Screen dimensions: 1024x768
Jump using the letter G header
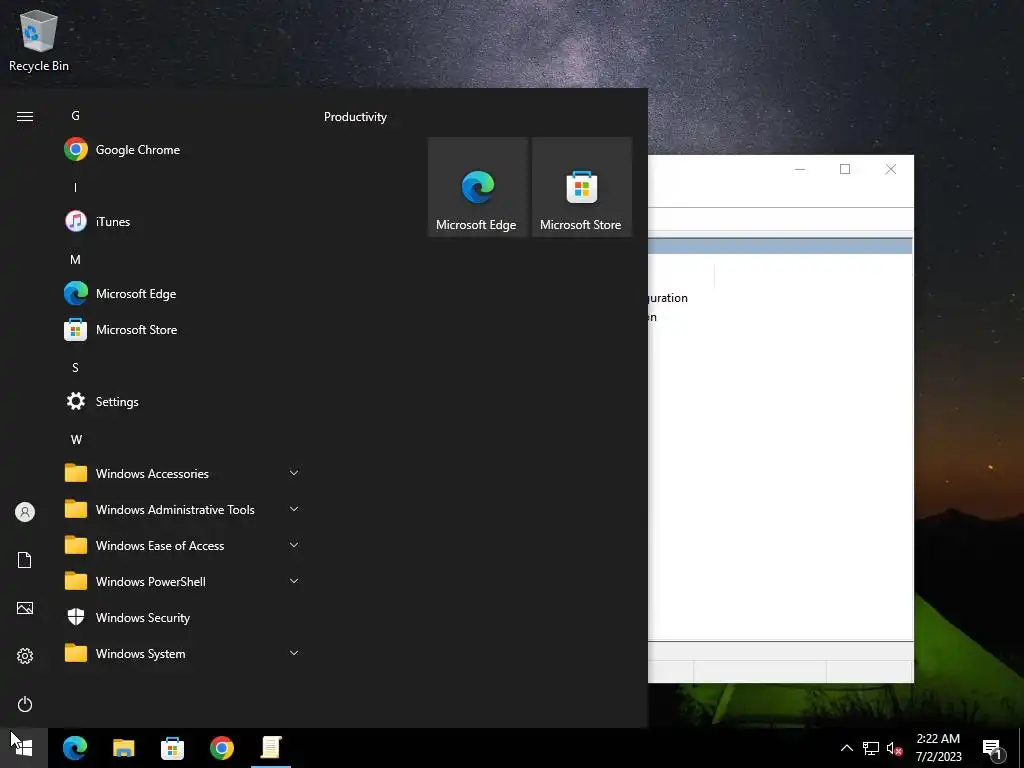point(76,116)
